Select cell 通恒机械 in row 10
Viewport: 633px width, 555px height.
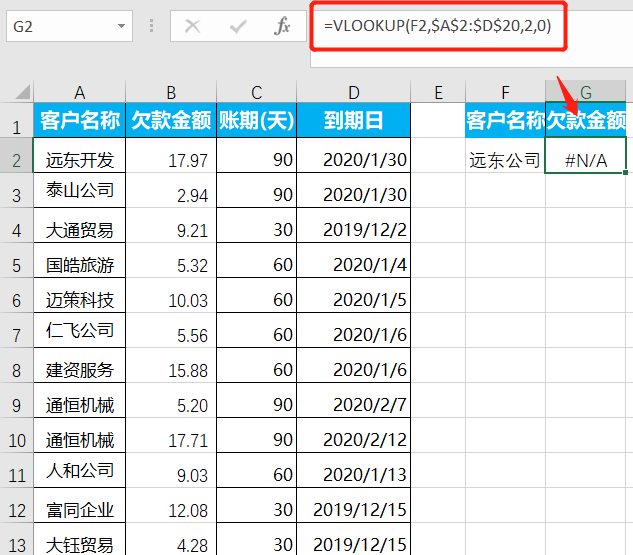coord(80,435)
